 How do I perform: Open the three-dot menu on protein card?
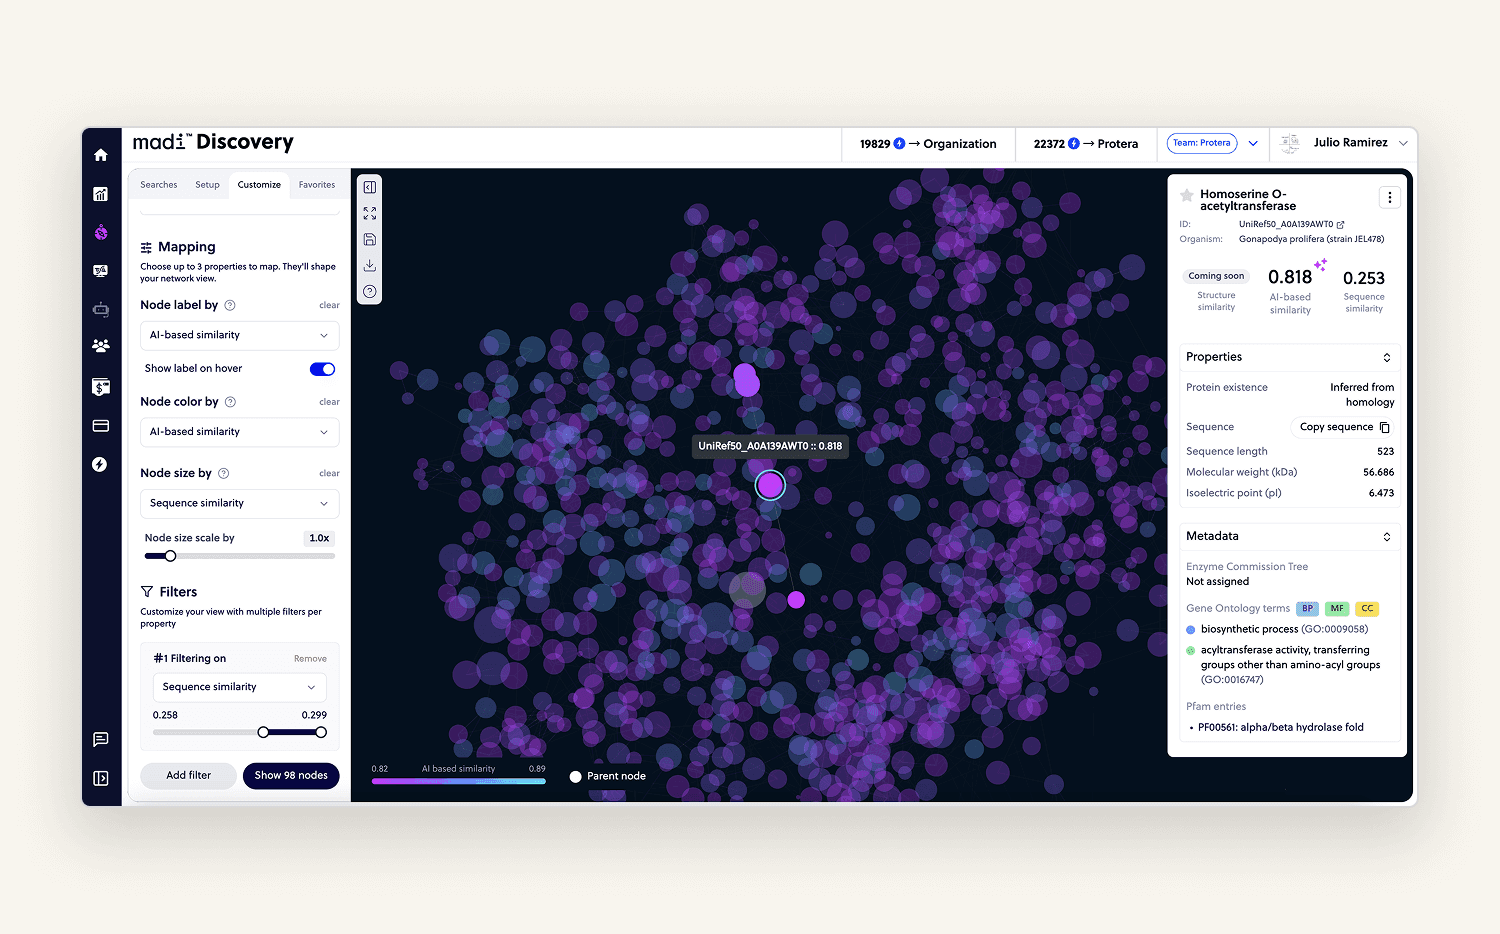click(x=1389, y=198)
